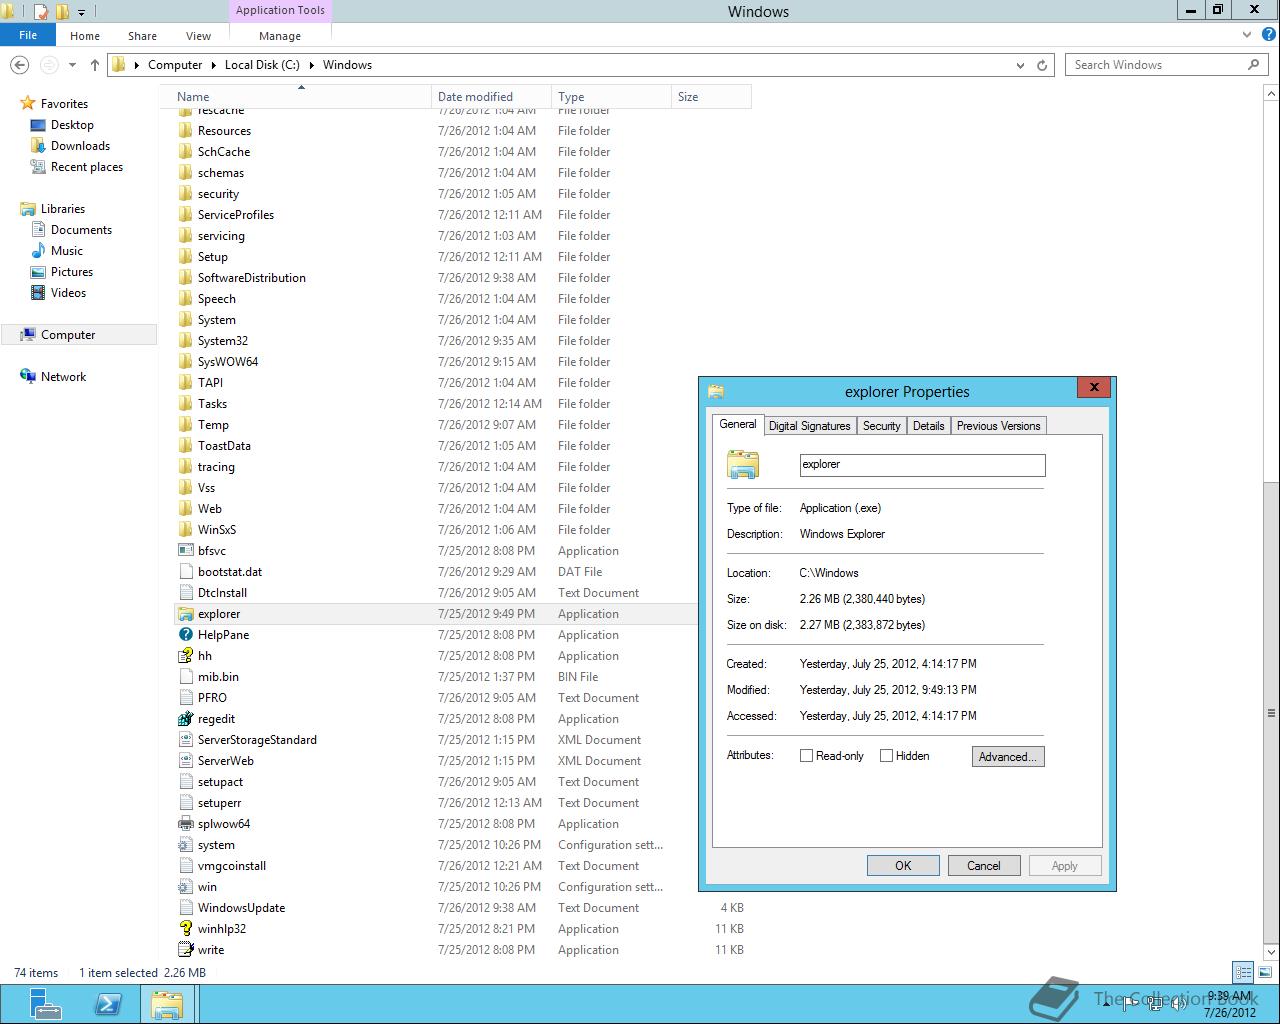
Task: Click the file name field in Properties
Action: click(922, 465)
